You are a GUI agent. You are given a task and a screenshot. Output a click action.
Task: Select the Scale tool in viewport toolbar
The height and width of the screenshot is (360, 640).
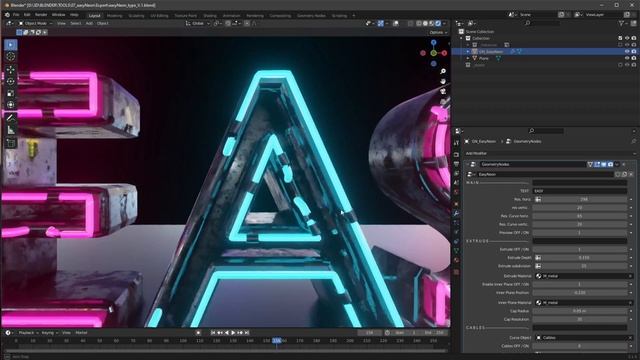pos(11,93)
